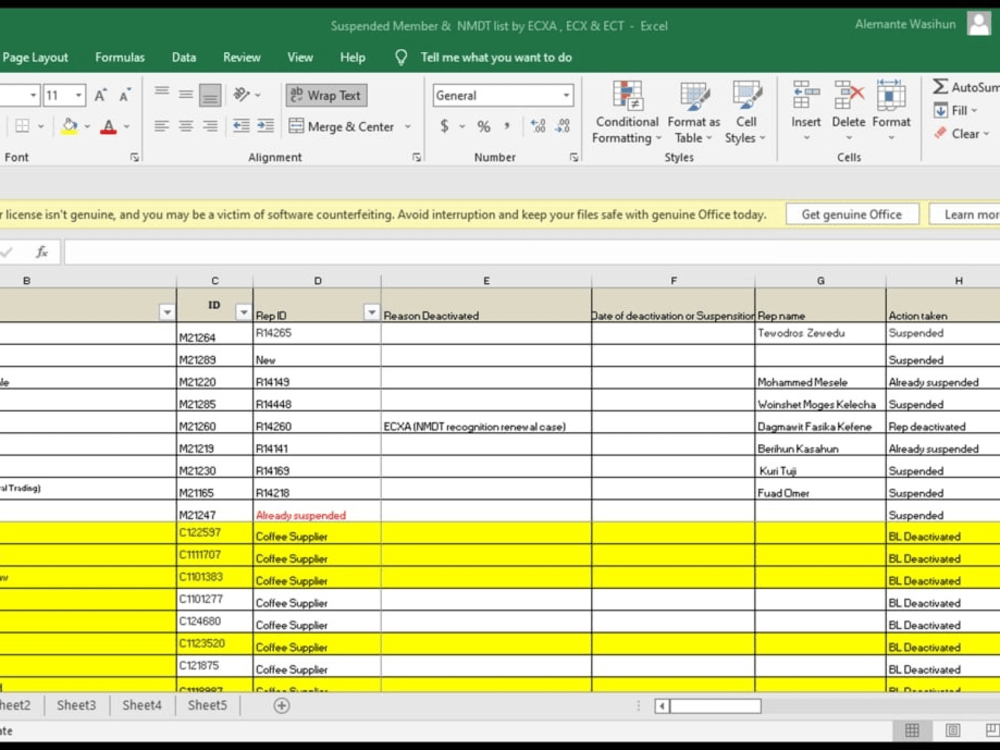Apply the yellow fill color

pos(70,126)
